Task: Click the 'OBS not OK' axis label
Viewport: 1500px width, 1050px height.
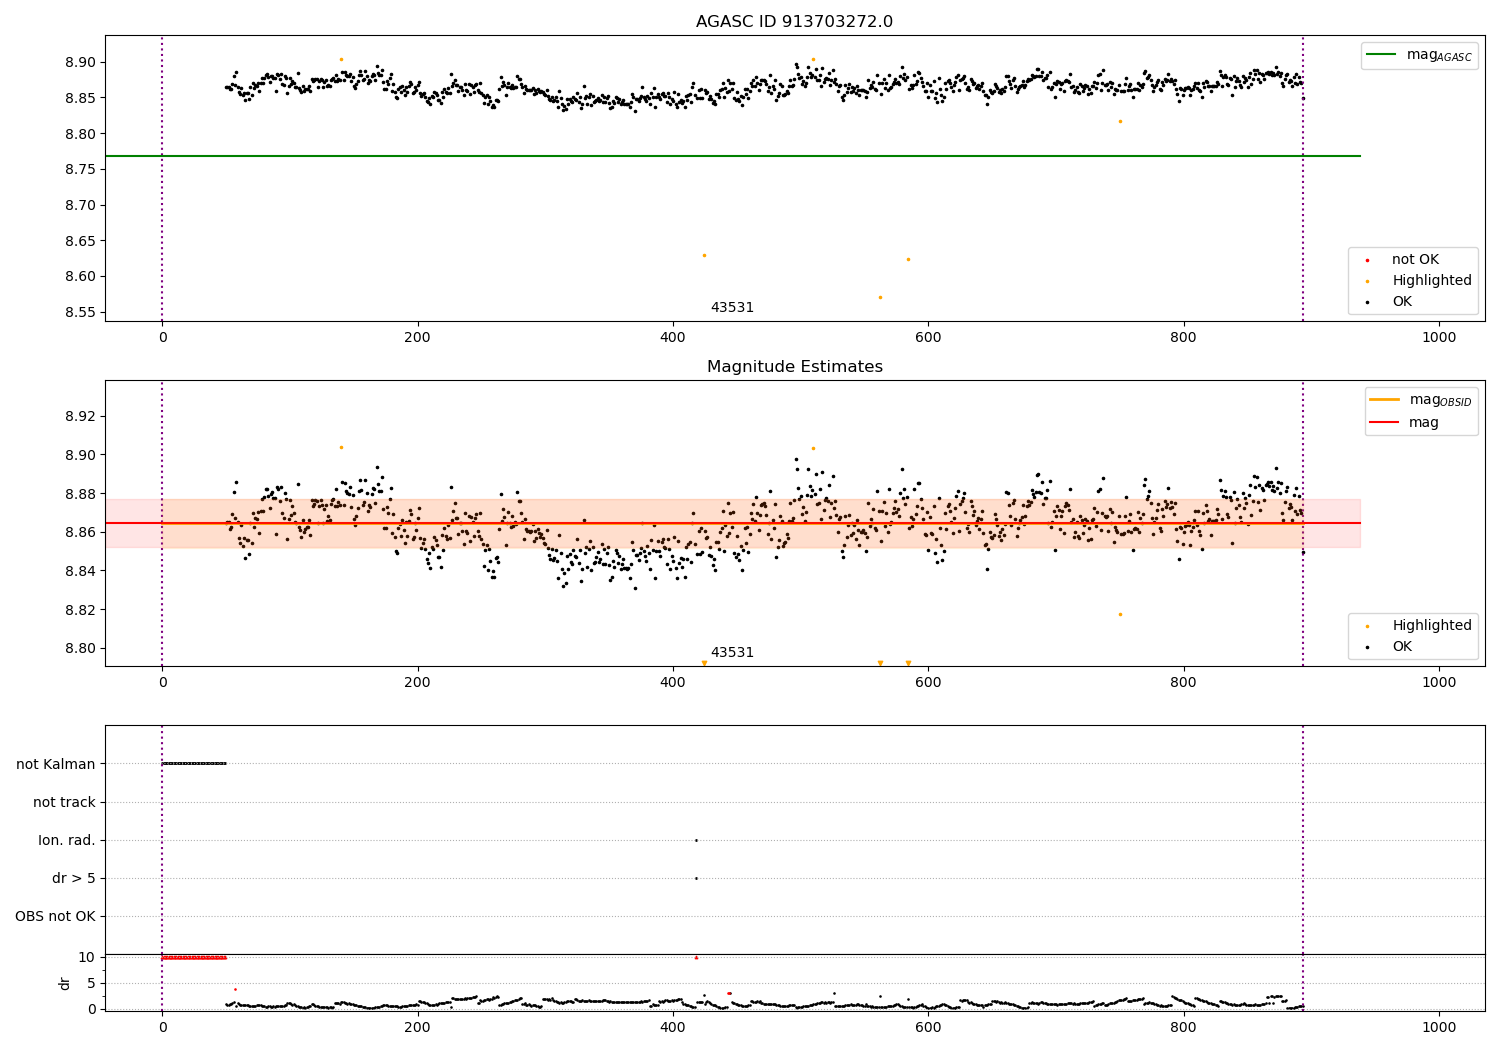Action: coord(55,916)
